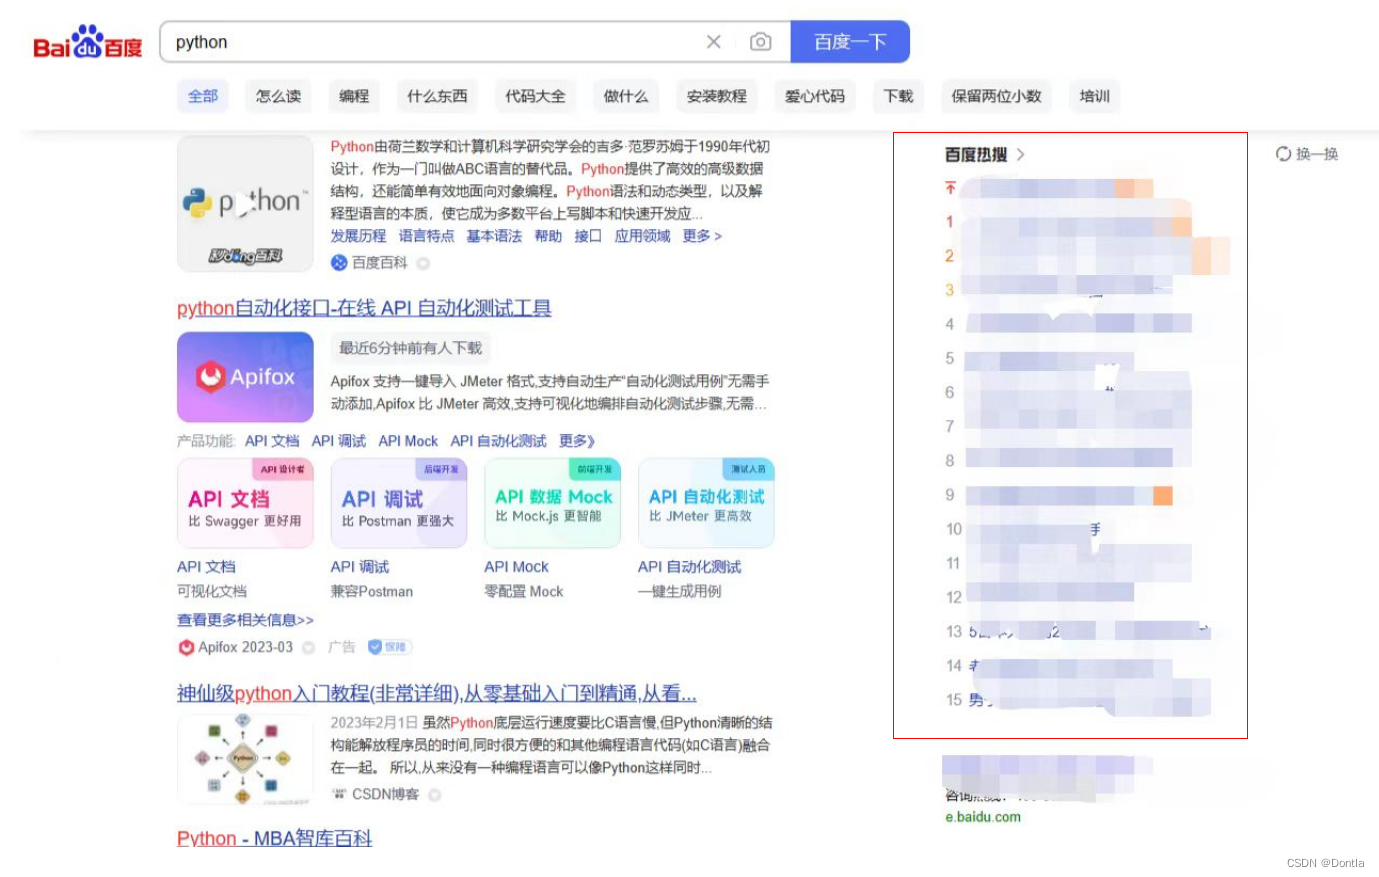
Task: Open 发展历程 encyclopedia link
Action: pos(358,236)
